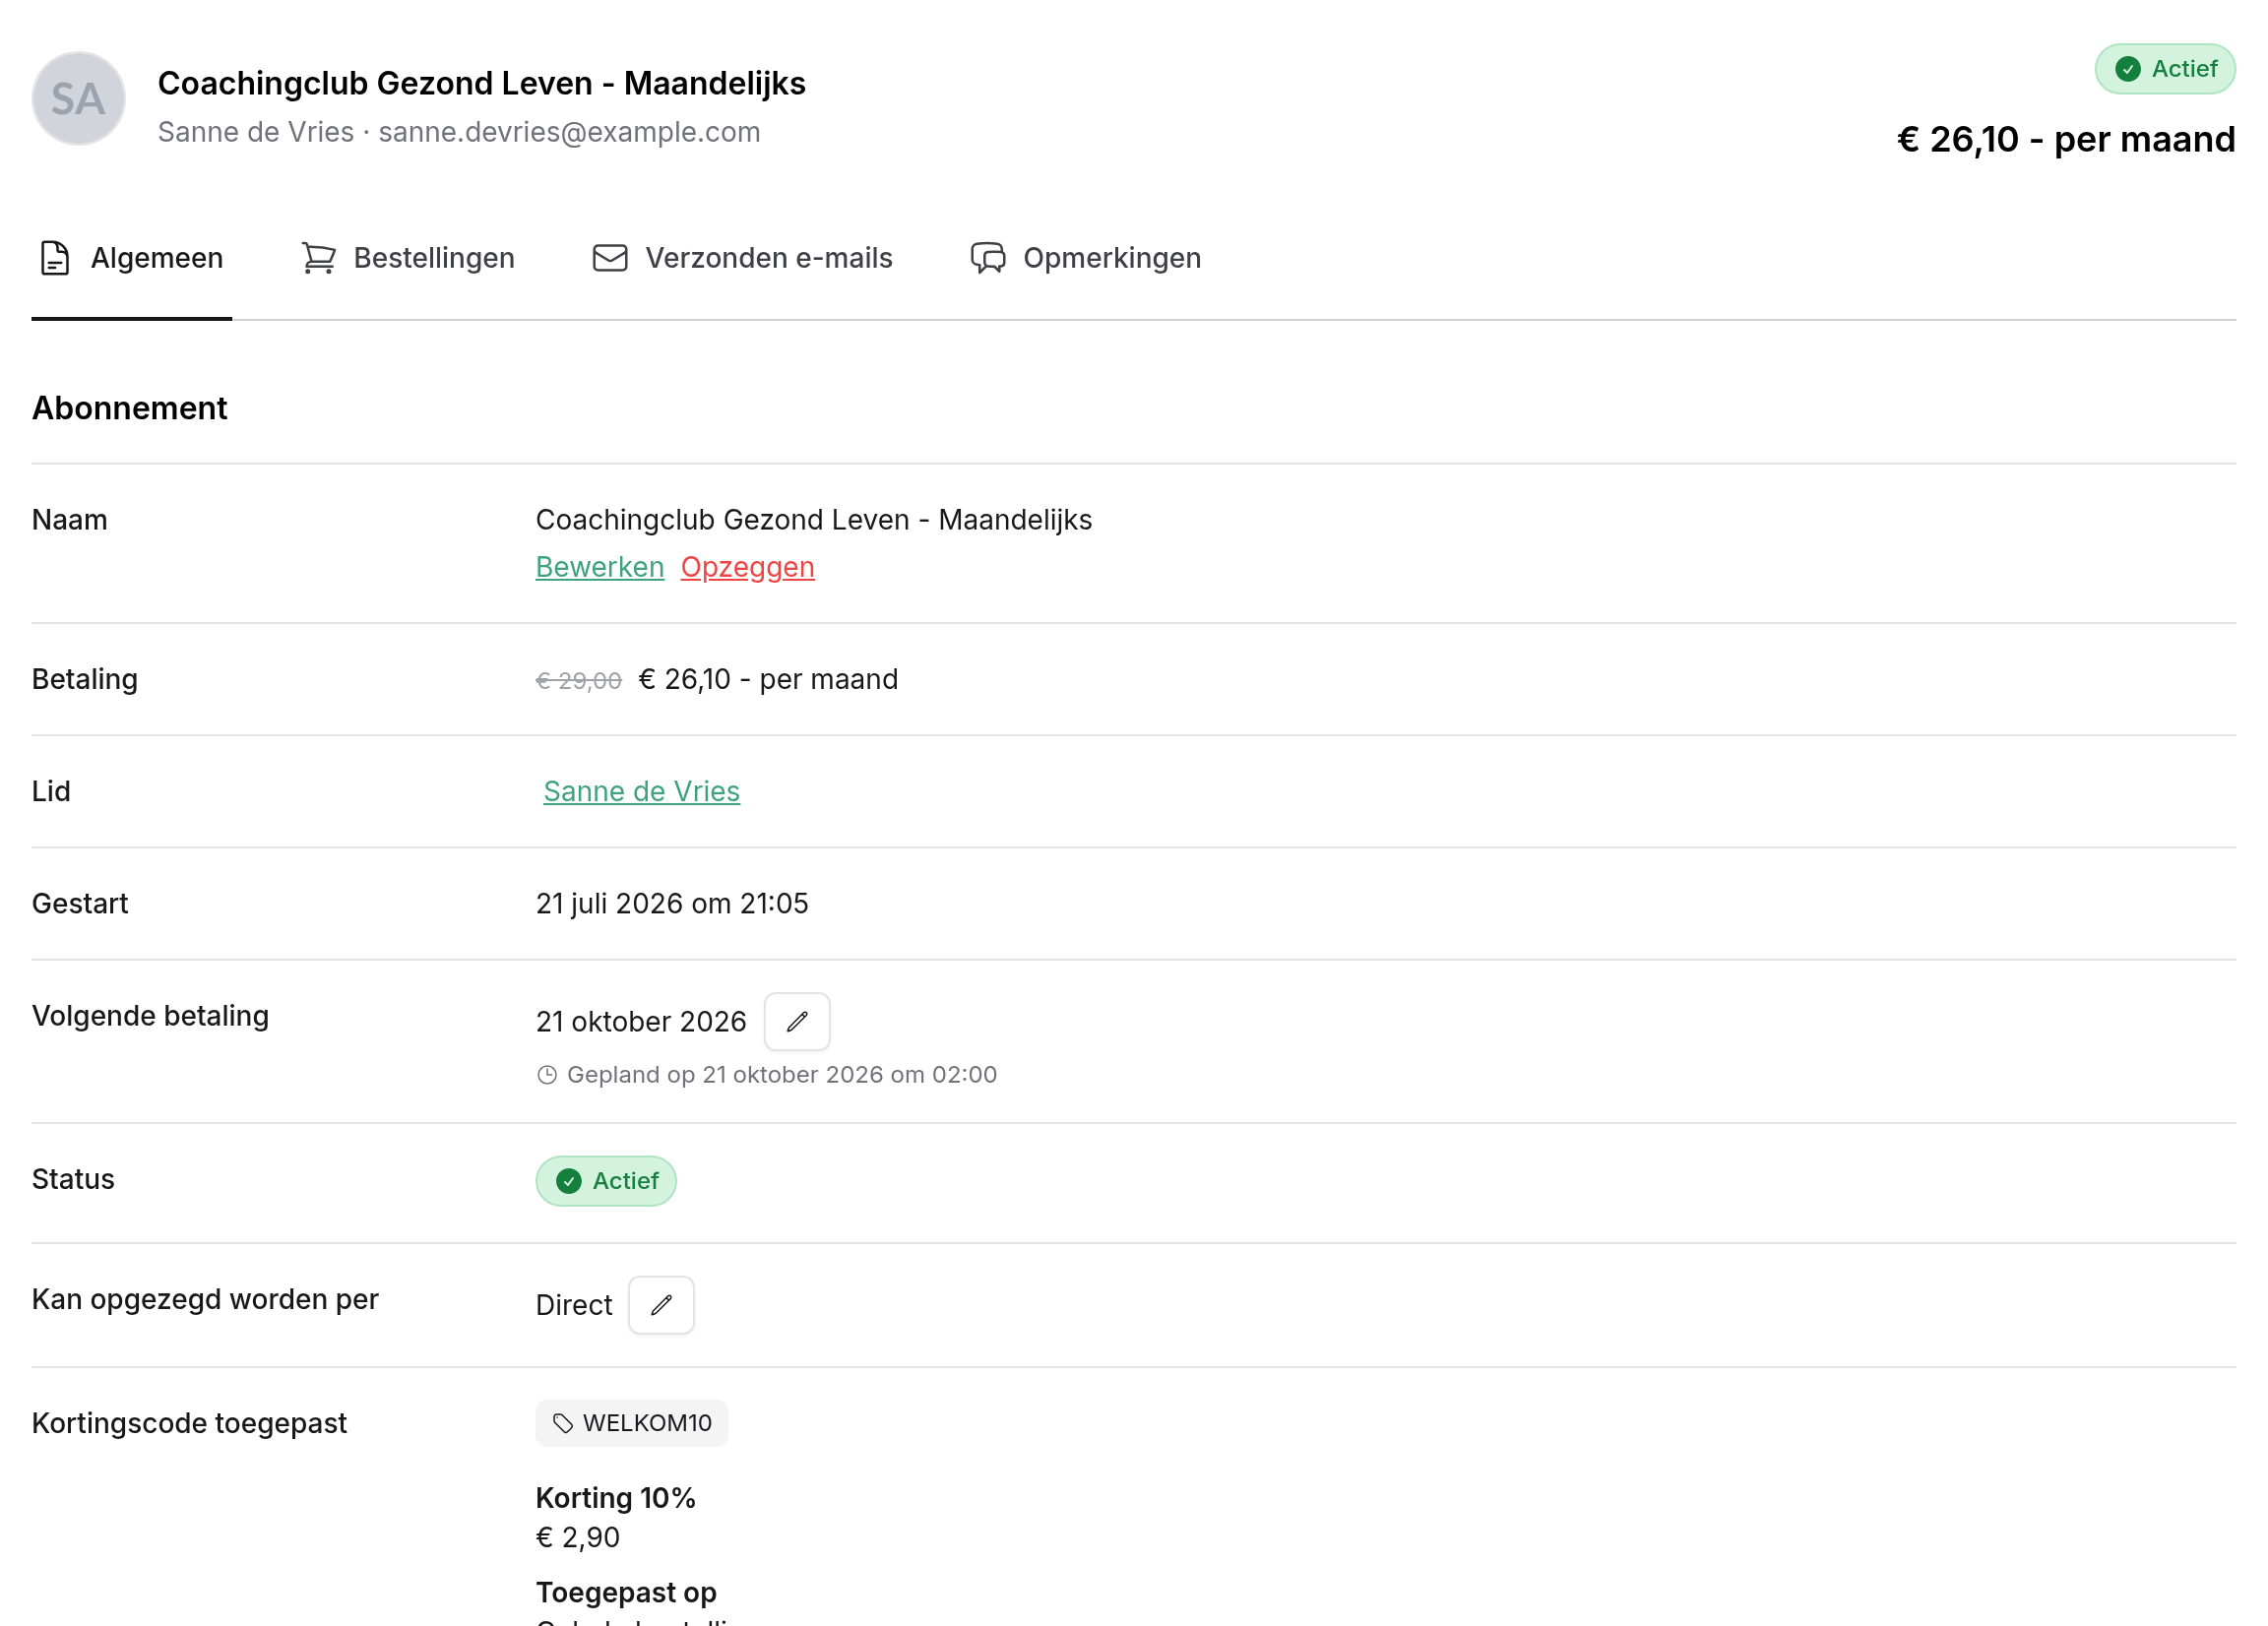Open the Algemeen tab
The height and width of the screenshot is (1626, 2268).
[132, 258]
